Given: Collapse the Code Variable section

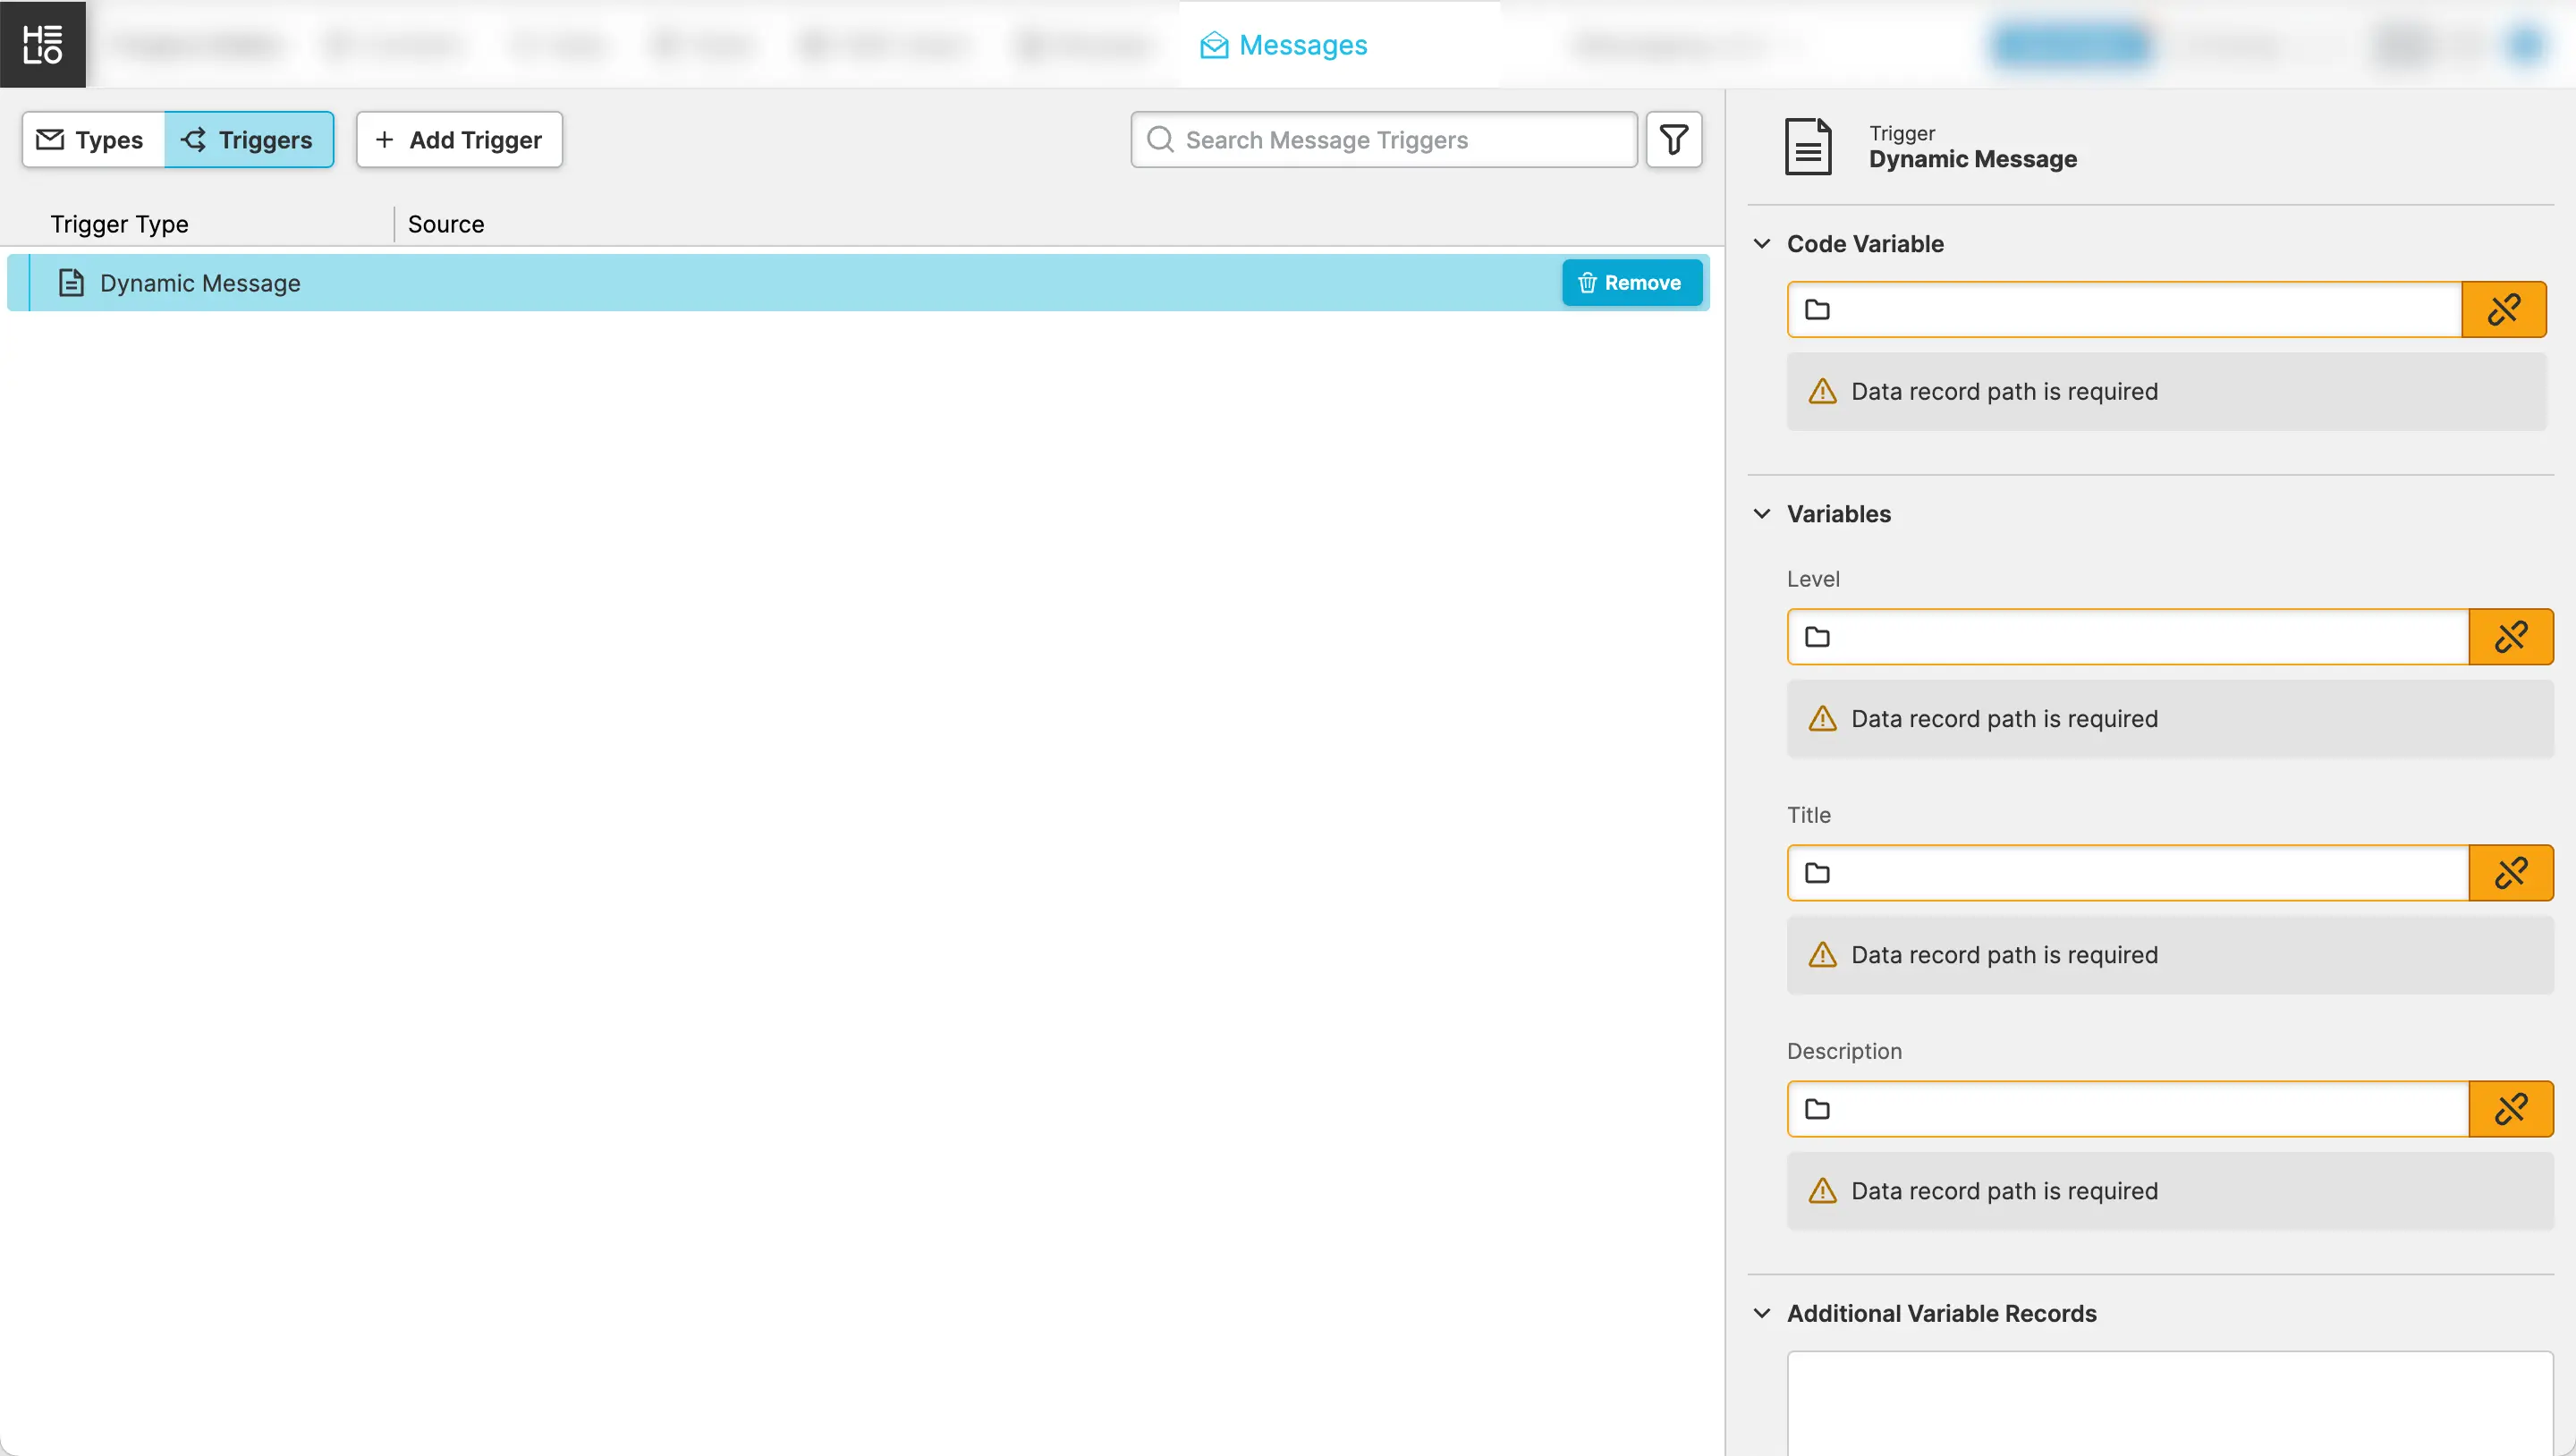Looking at the screenshot, I should (1762, 244).
